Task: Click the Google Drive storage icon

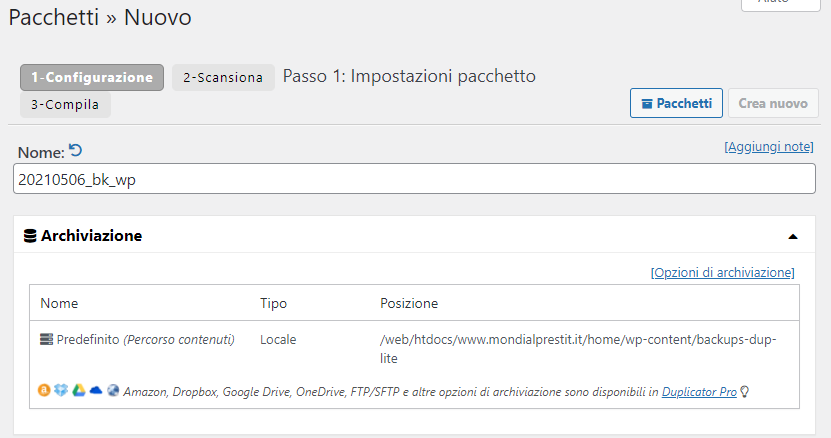Action: 78,392
